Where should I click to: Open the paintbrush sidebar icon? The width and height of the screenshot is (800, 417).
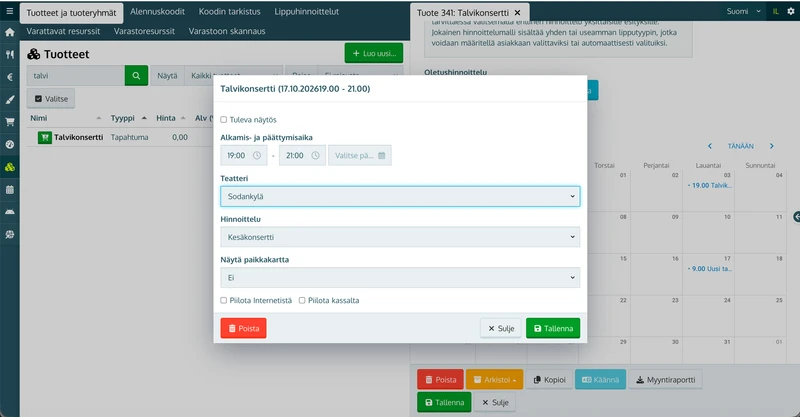(x=10, y=100)
